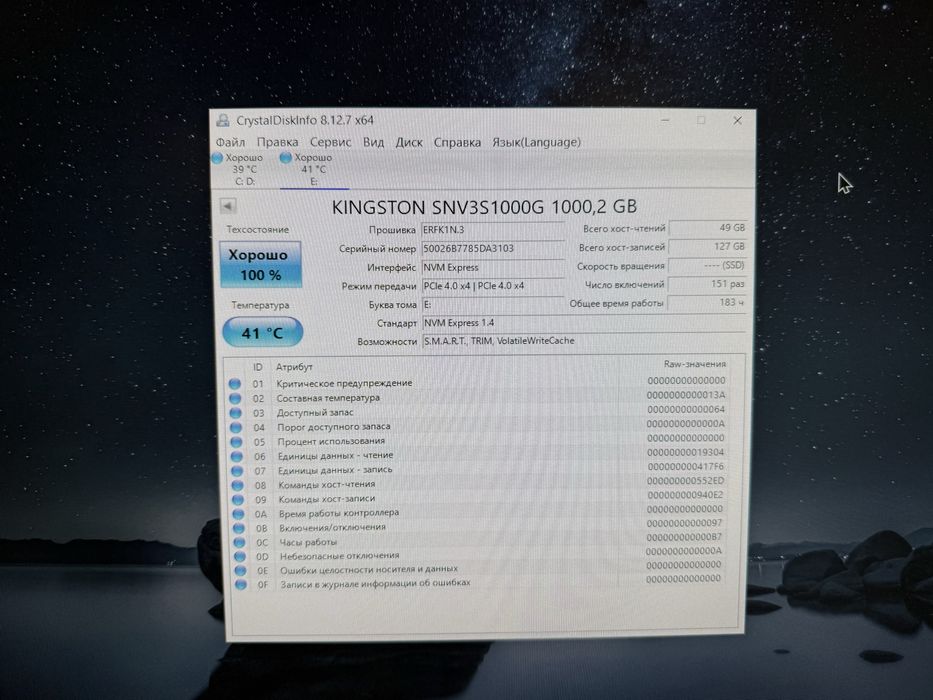Click raw value 00000000019304
Screen dimensions: 933x700
[685, 452]
